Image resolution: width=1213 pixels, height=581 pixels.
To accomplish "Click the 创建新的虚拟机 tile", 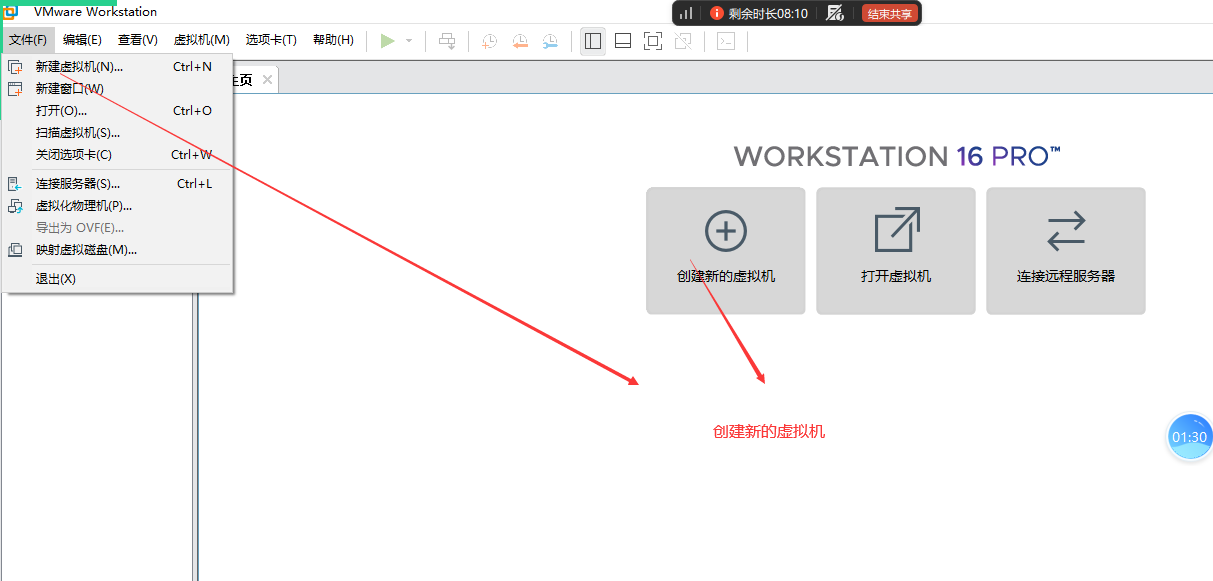I will click(726, 251).
